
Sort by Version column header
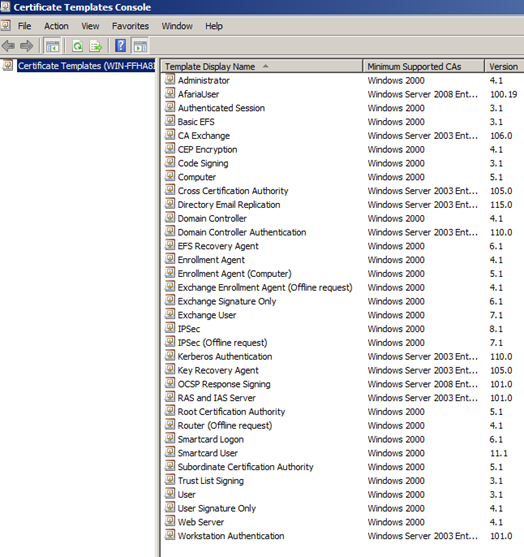(504, 66)
